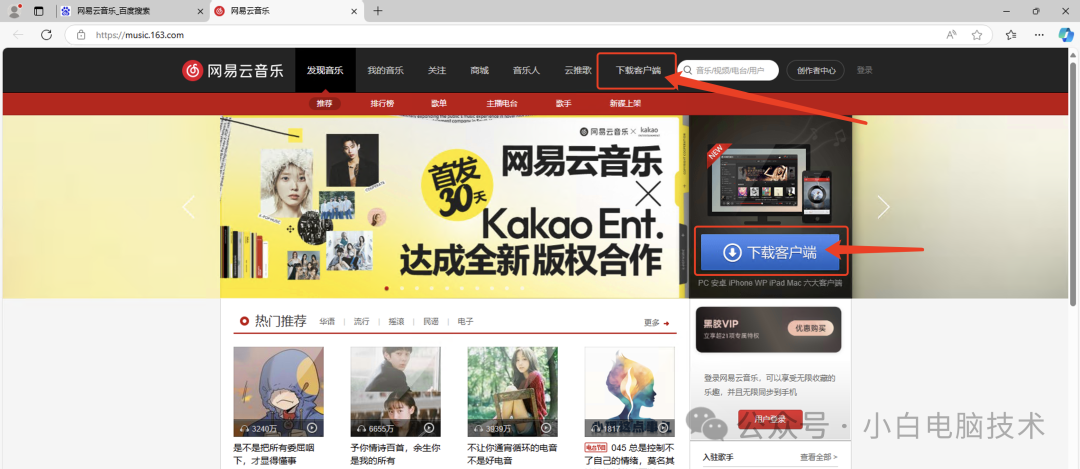
Task: Open the tab actions menu icon
Action: 39,11
